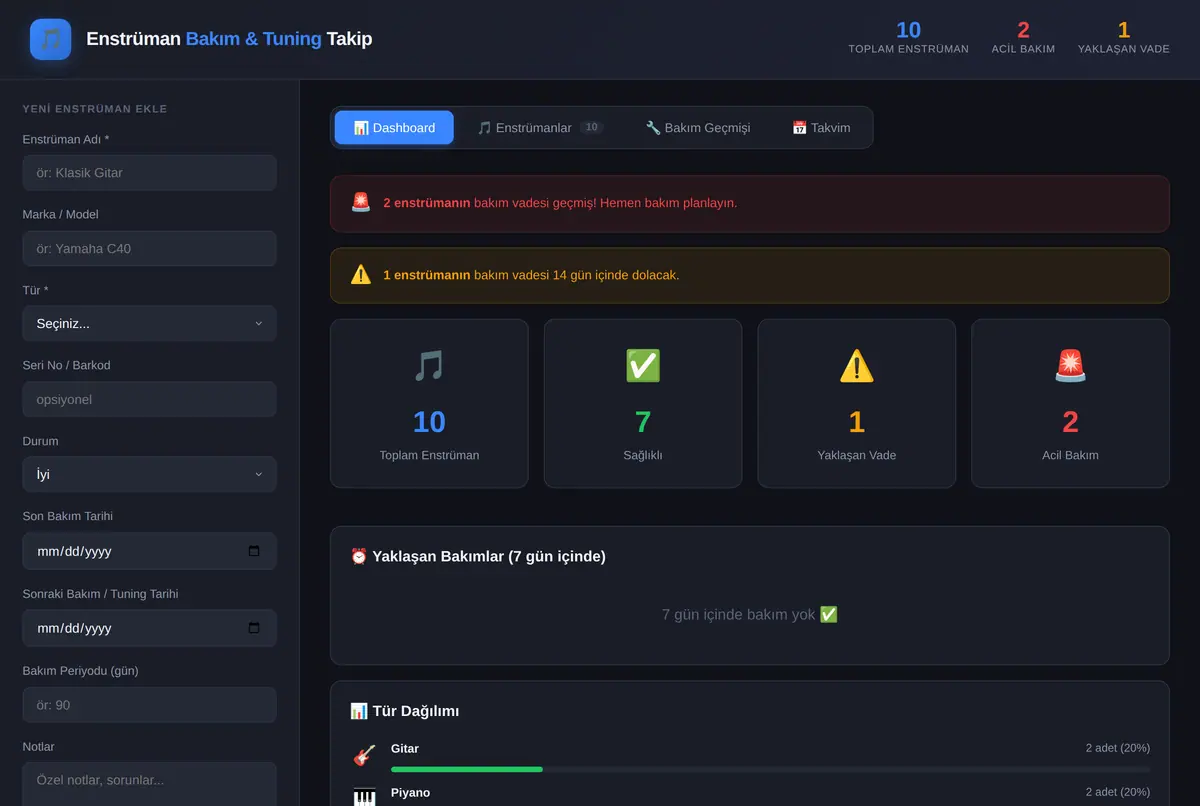Screen dimensions: 1200x806
Task: Click the green checkmark icon on Sağlıklı card
Action: [x=643, y=366]
